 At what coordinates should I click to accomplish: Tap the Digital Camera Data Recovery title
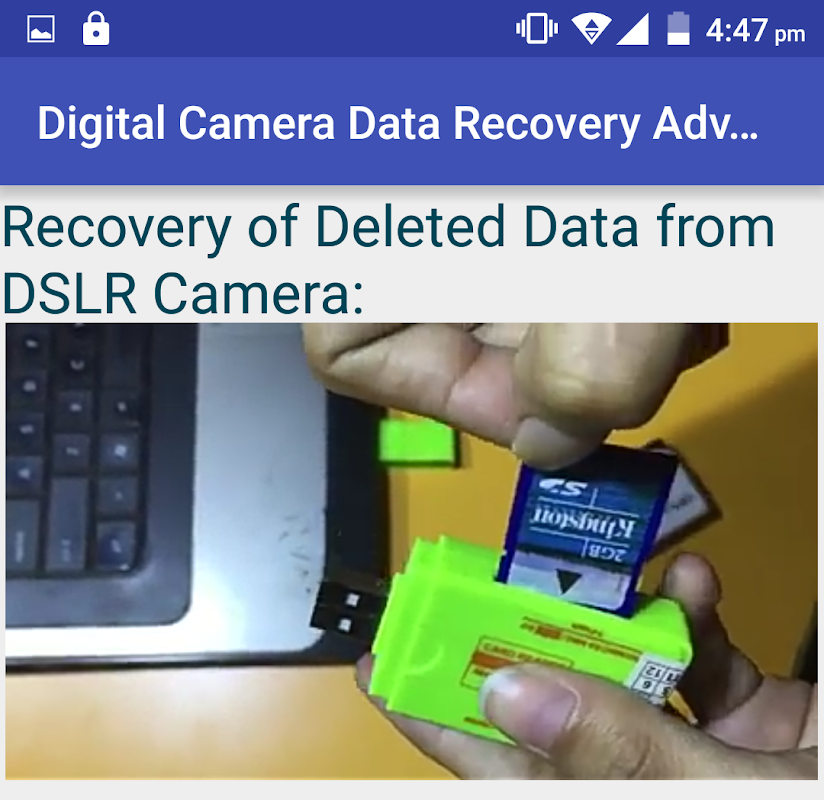point(398,124)
